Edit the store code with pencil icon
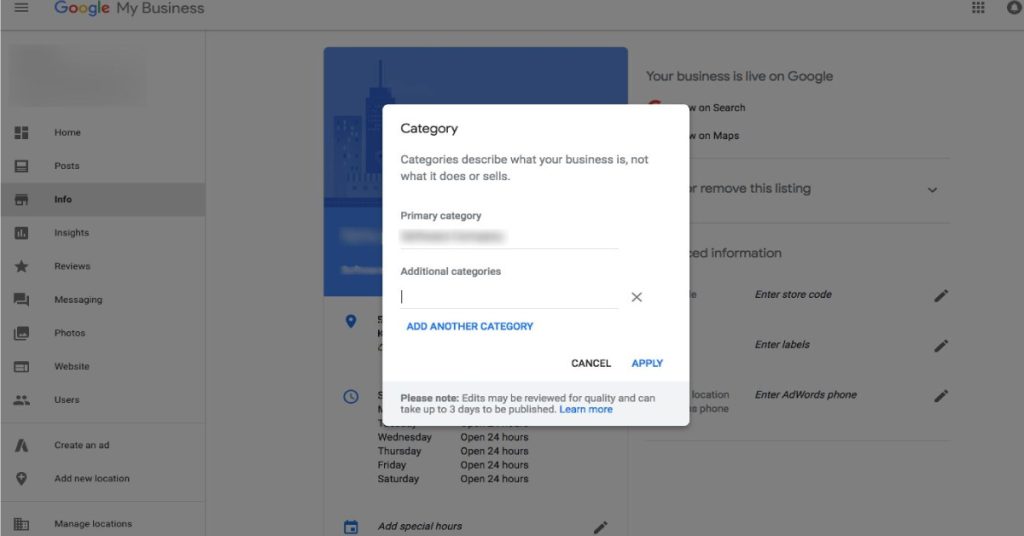The image size is (1024, 536). click(941, 296)
